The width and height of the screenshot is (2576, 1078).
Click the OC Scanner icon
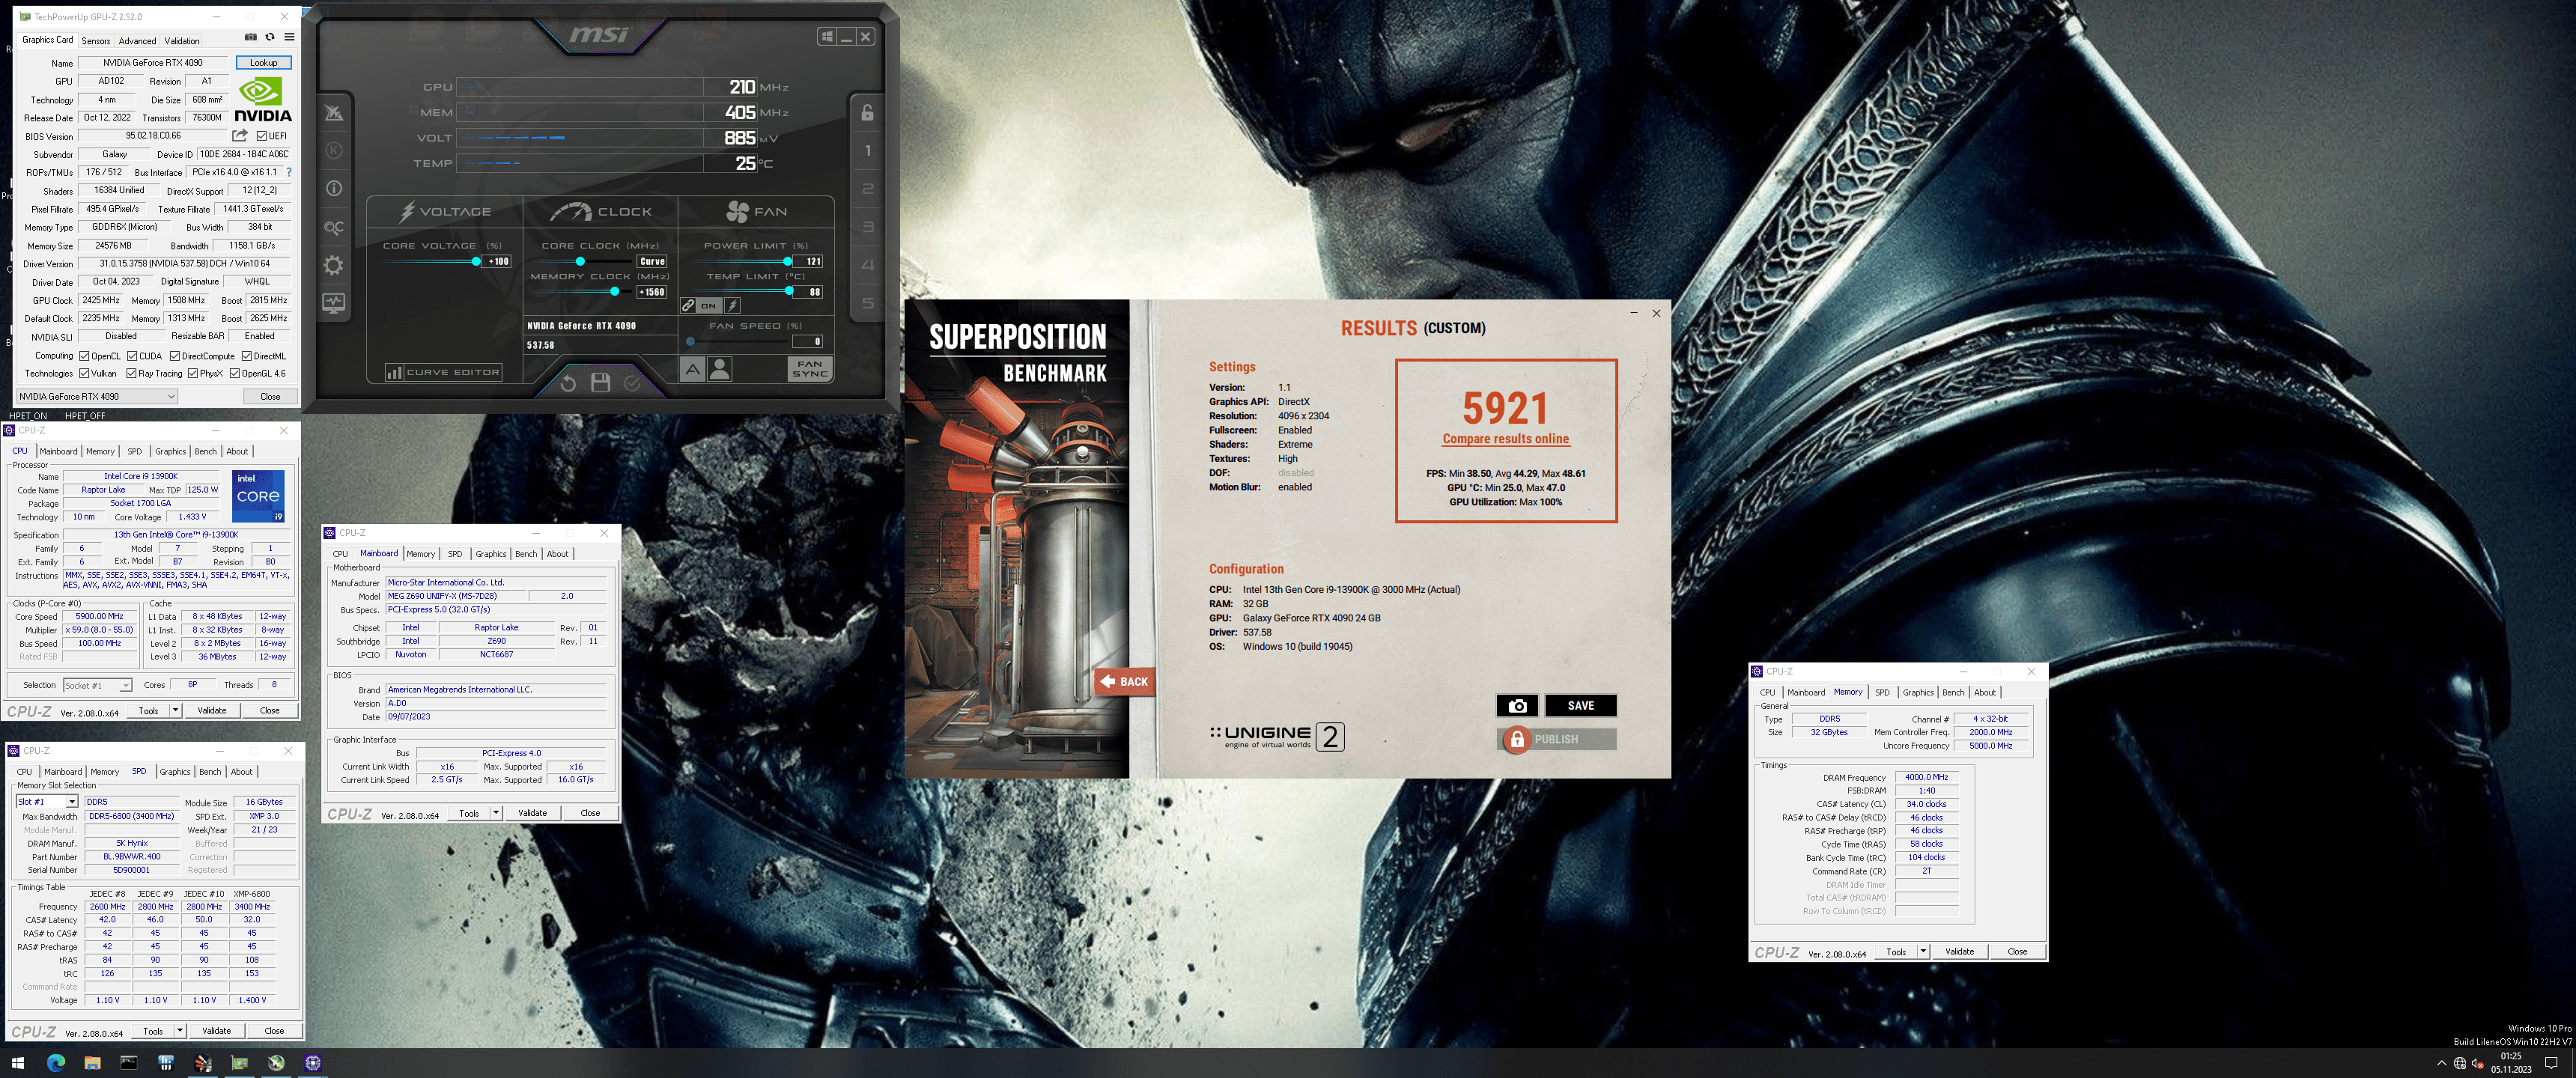tap(334, 228)
